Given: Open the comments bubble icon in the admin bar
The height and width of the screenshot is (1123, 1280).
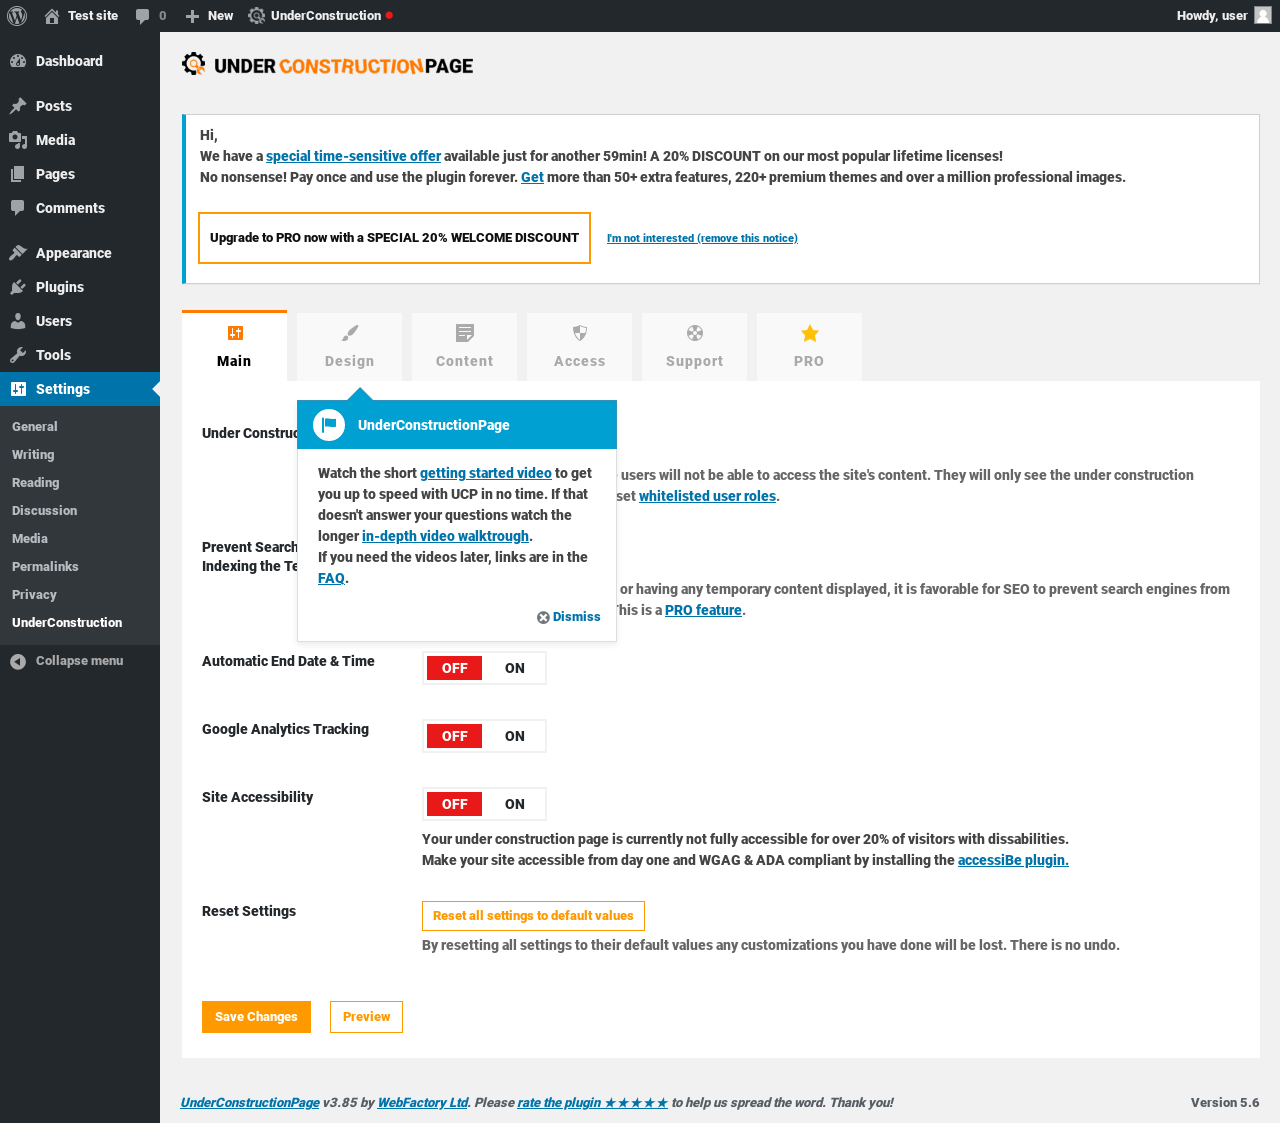Looking at the screenshot, I should coord(143,16).
